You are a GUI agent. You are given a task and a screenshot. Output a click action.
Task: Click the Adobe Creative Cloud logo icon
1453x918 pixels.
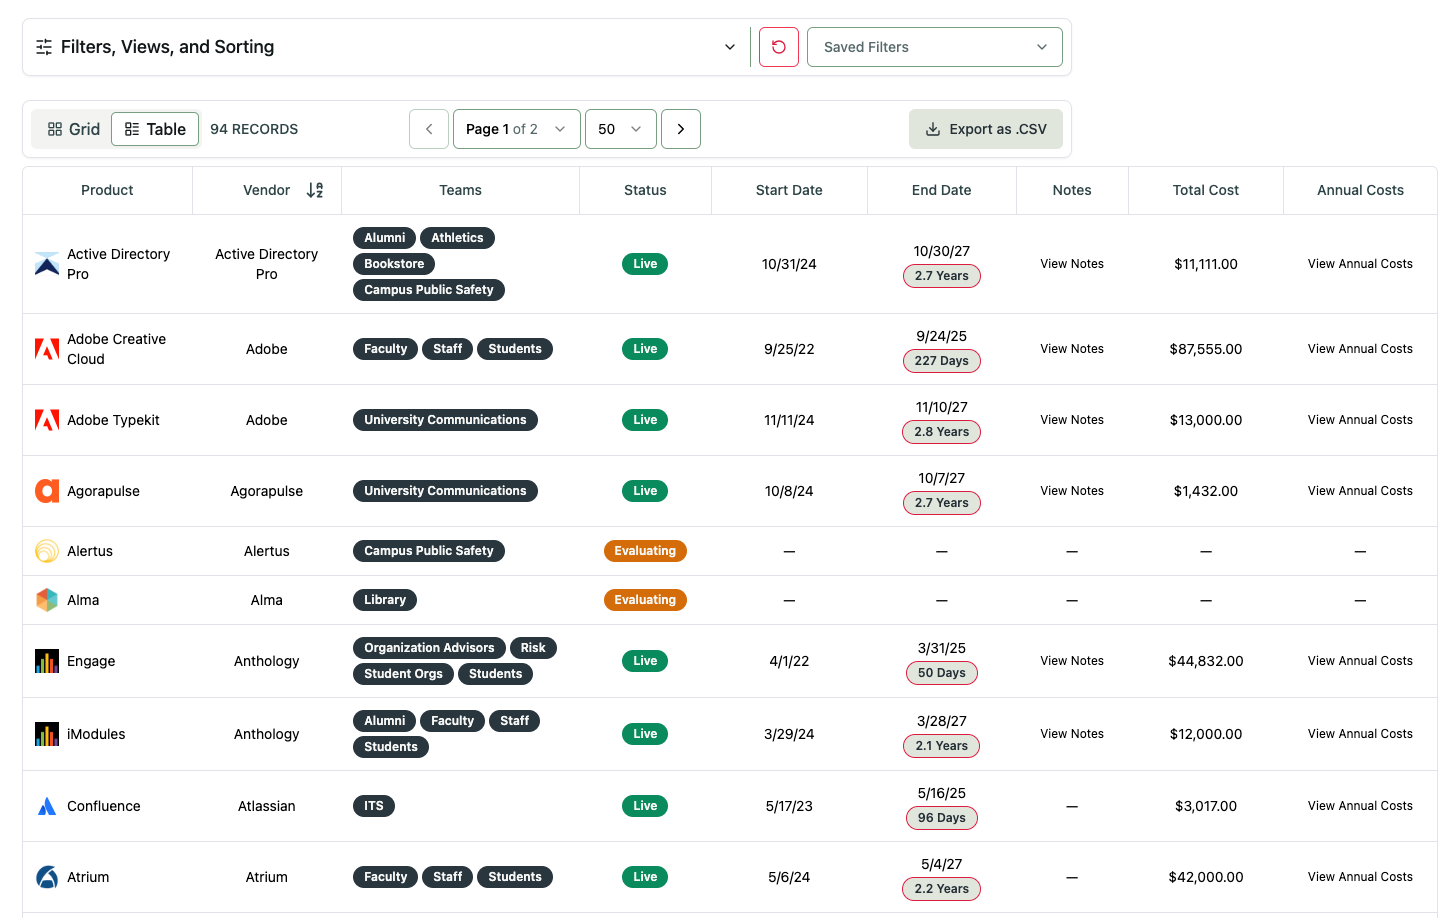[46, 348]
